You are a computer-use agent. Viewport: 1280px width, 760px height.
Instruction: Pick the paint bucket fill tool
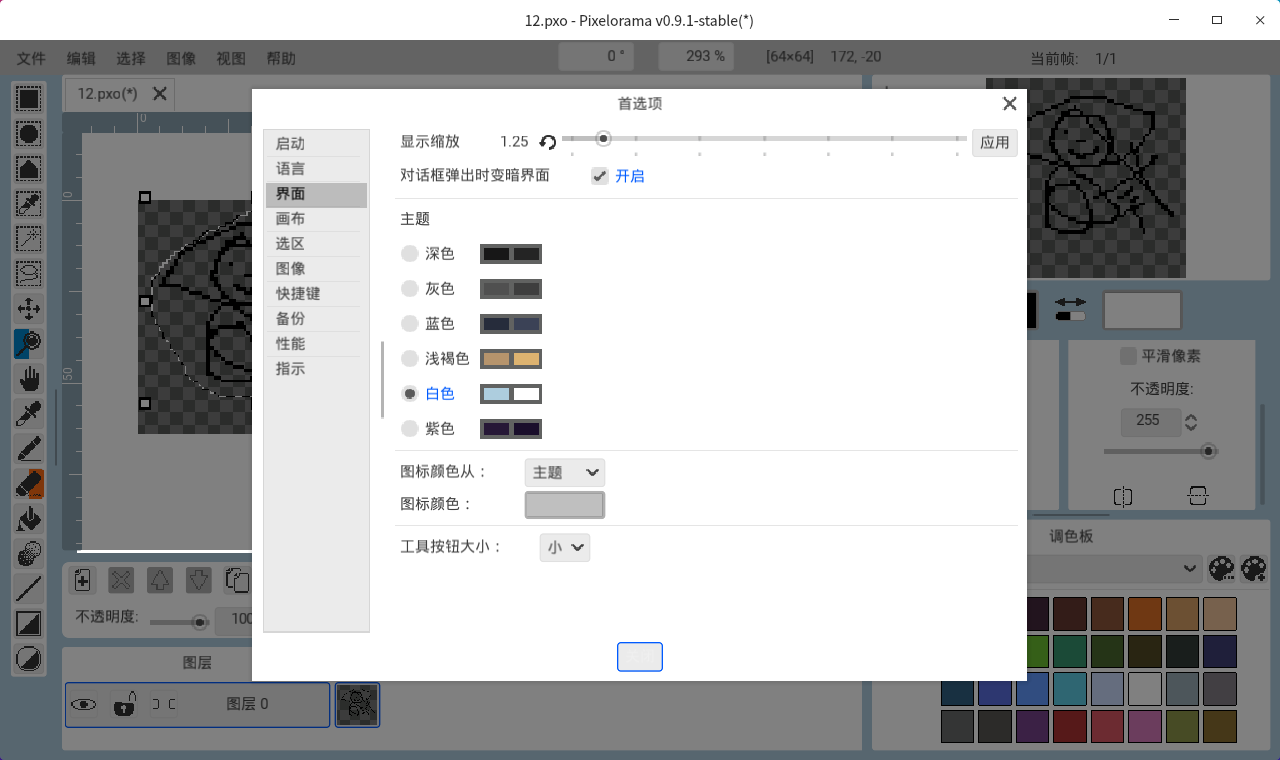pos(29,518)
